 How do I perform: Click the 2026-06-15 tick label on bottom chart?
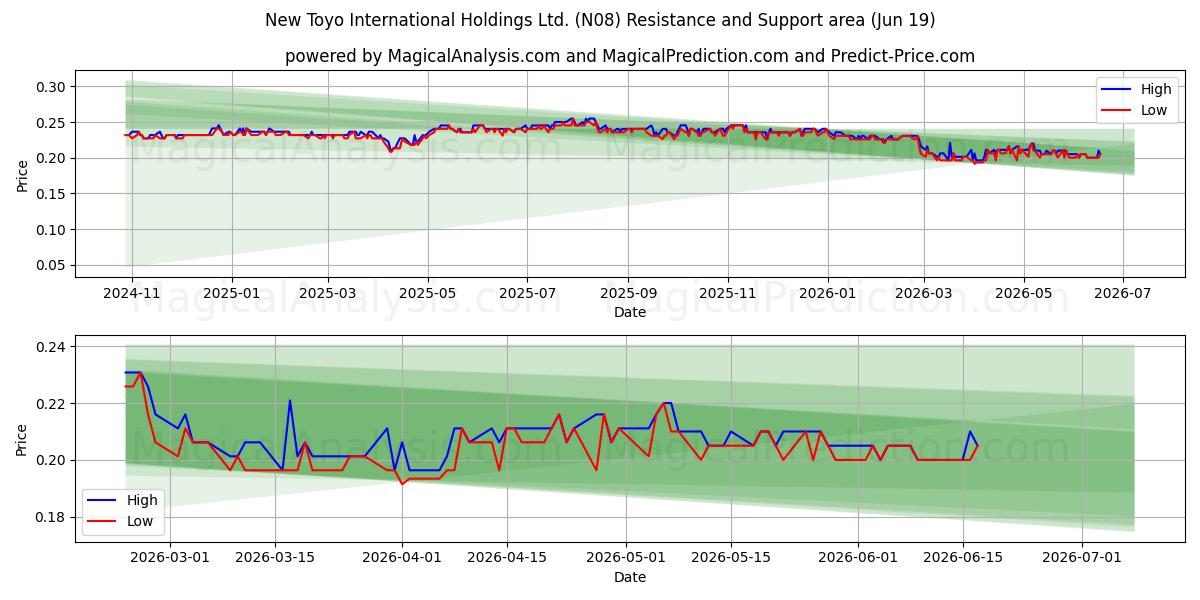[964, 559]
